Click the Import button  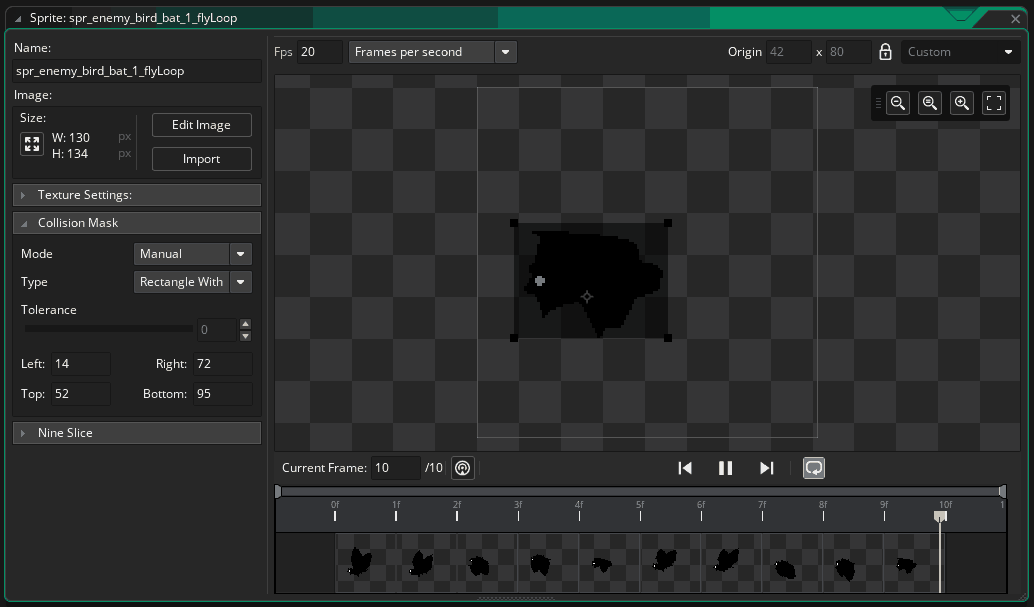[x=201, y=159]
